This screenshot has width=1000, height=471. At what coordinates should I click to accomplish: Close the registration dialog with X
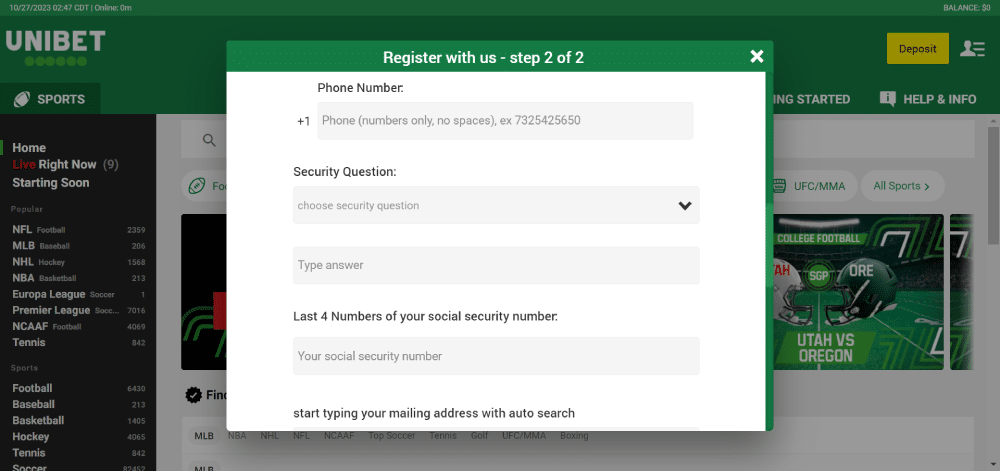point(757,57)
